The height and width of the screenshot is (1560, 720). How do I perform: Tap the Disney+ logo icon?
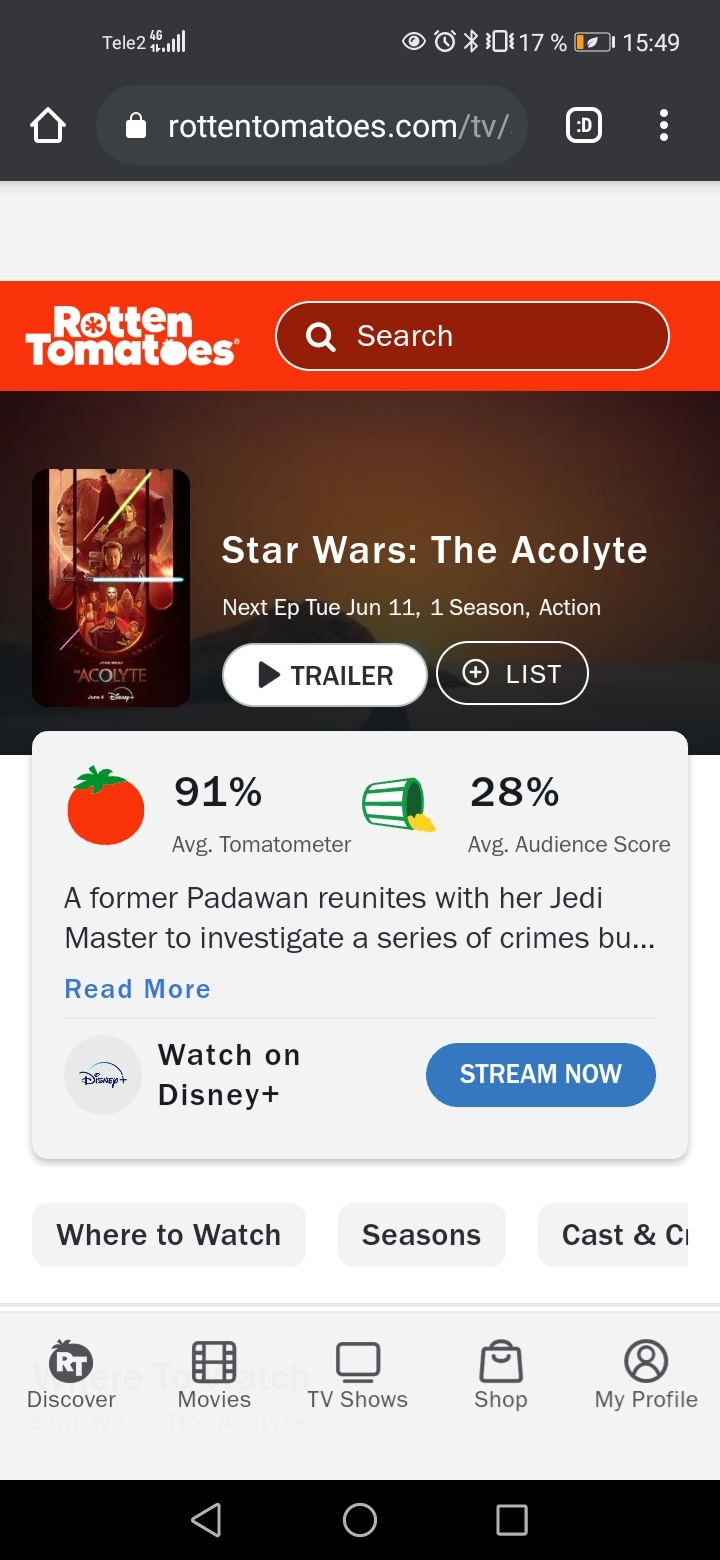pyautogui.click(x=103, y=1074)
